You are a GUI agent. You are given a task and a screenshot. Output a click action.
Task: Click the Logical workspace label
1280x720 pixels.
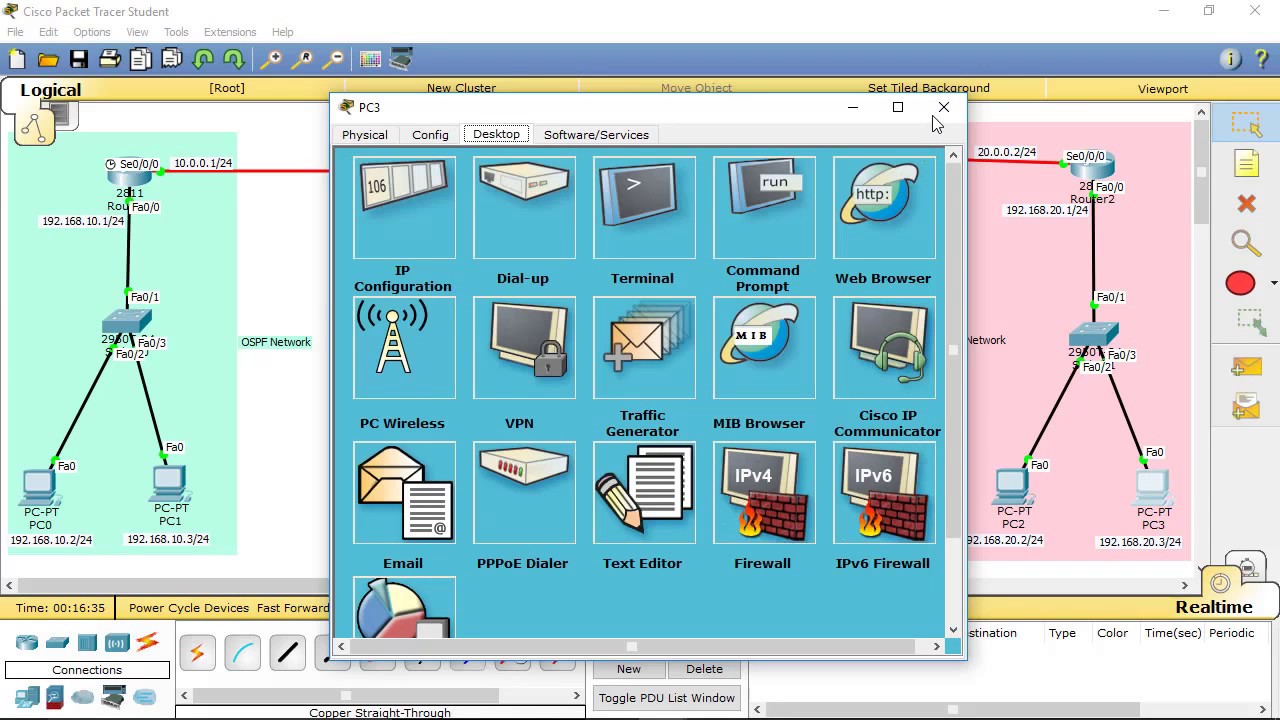point(50,90)
